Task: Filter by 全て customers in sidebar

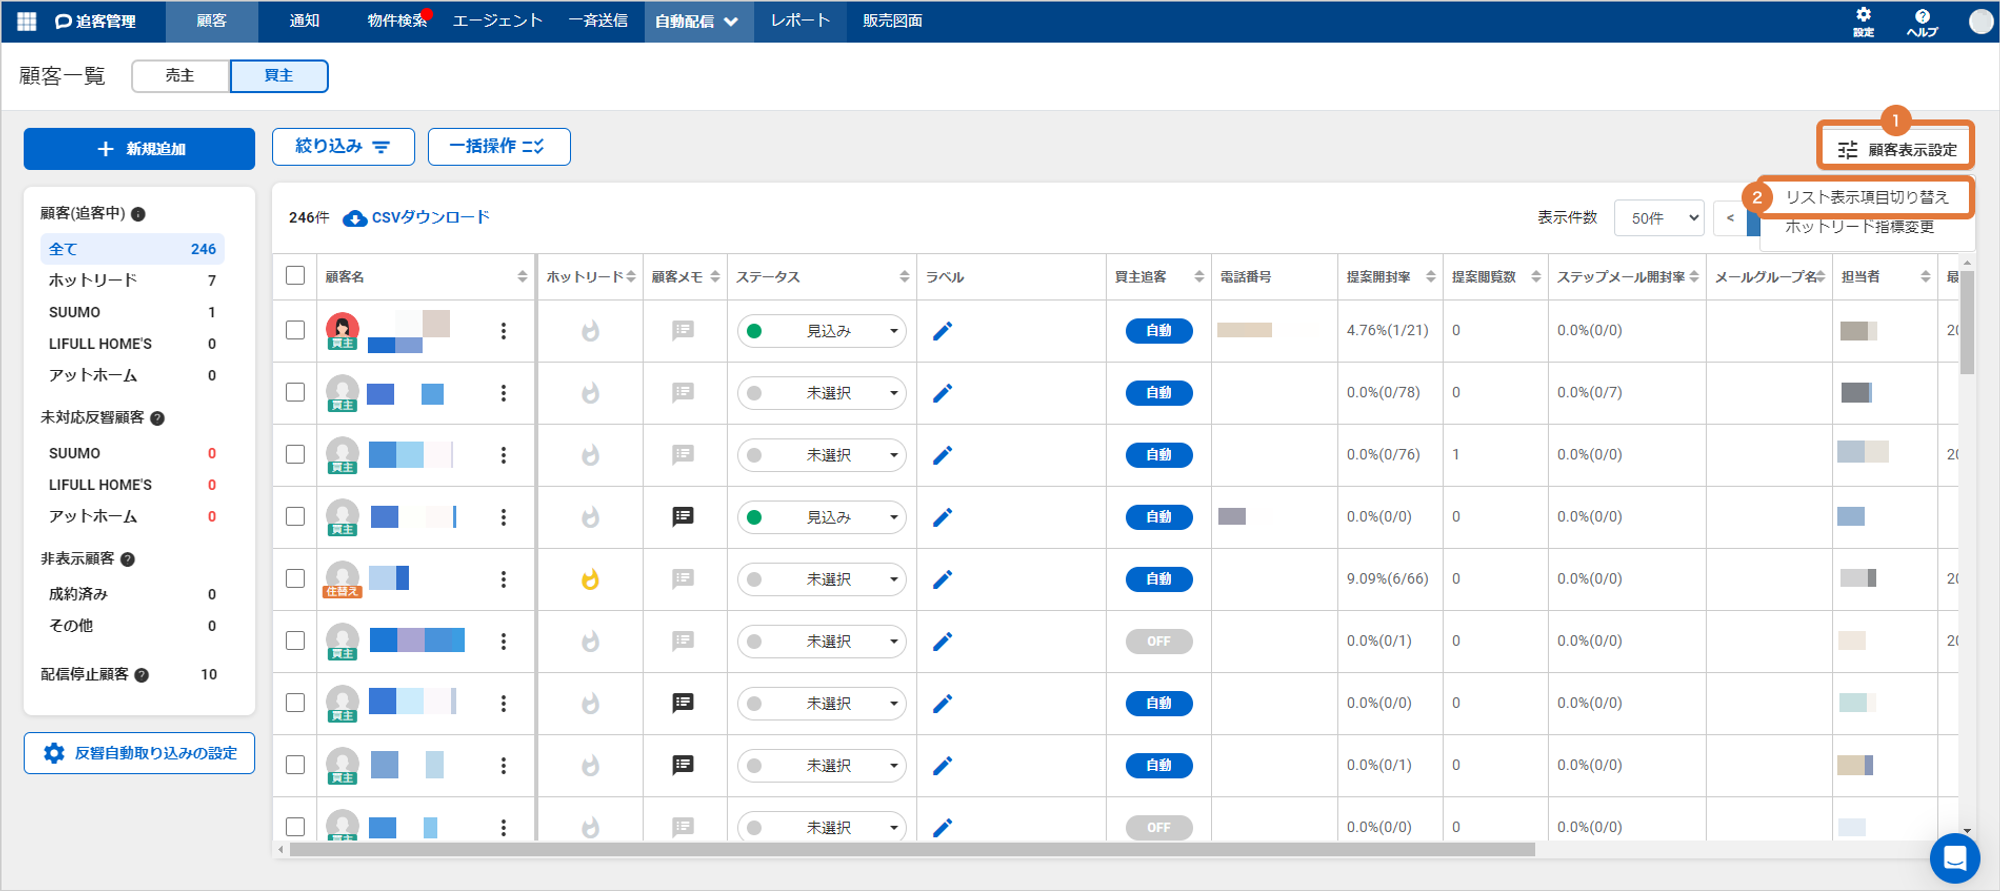Action: click(132, 249)
